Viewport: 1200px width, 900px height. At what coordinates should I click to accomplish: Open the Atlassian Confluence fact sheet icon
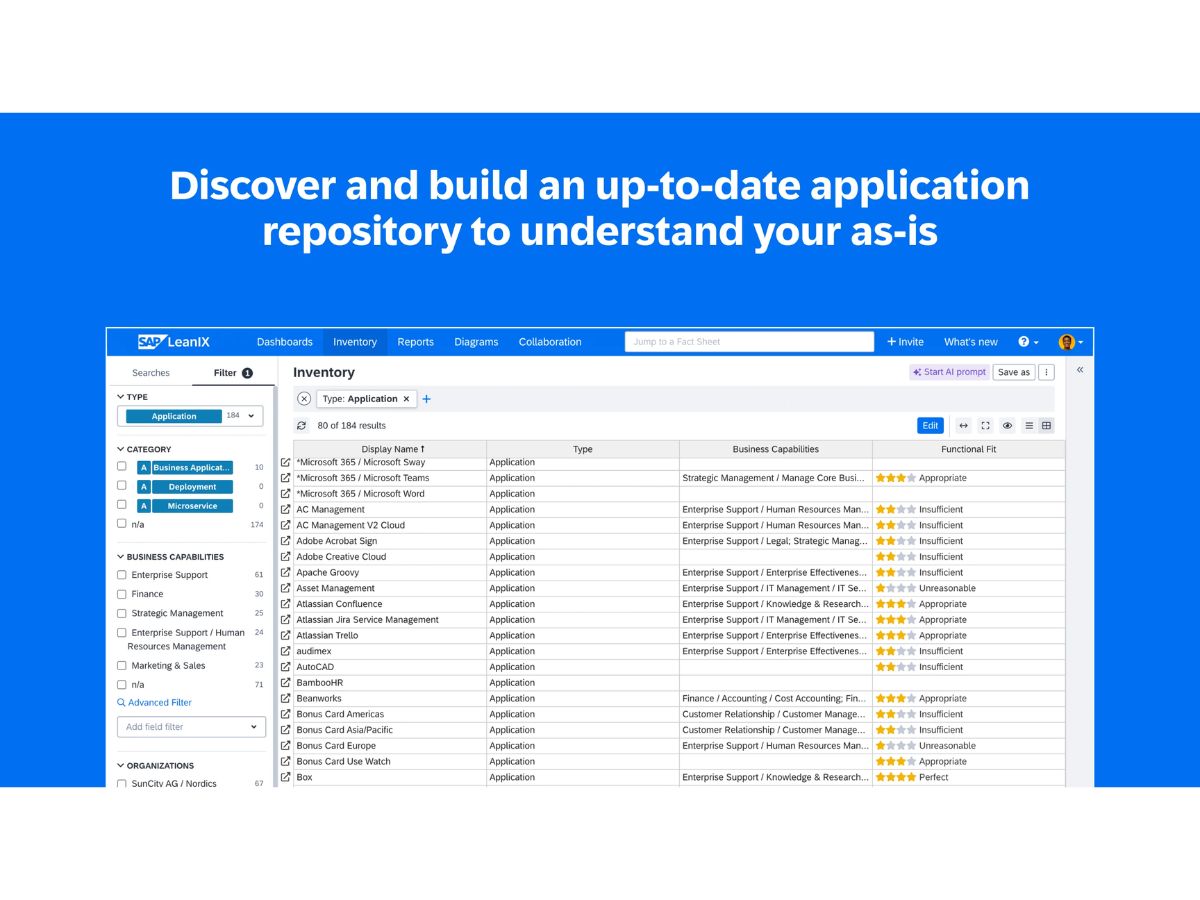pos(286,604)
